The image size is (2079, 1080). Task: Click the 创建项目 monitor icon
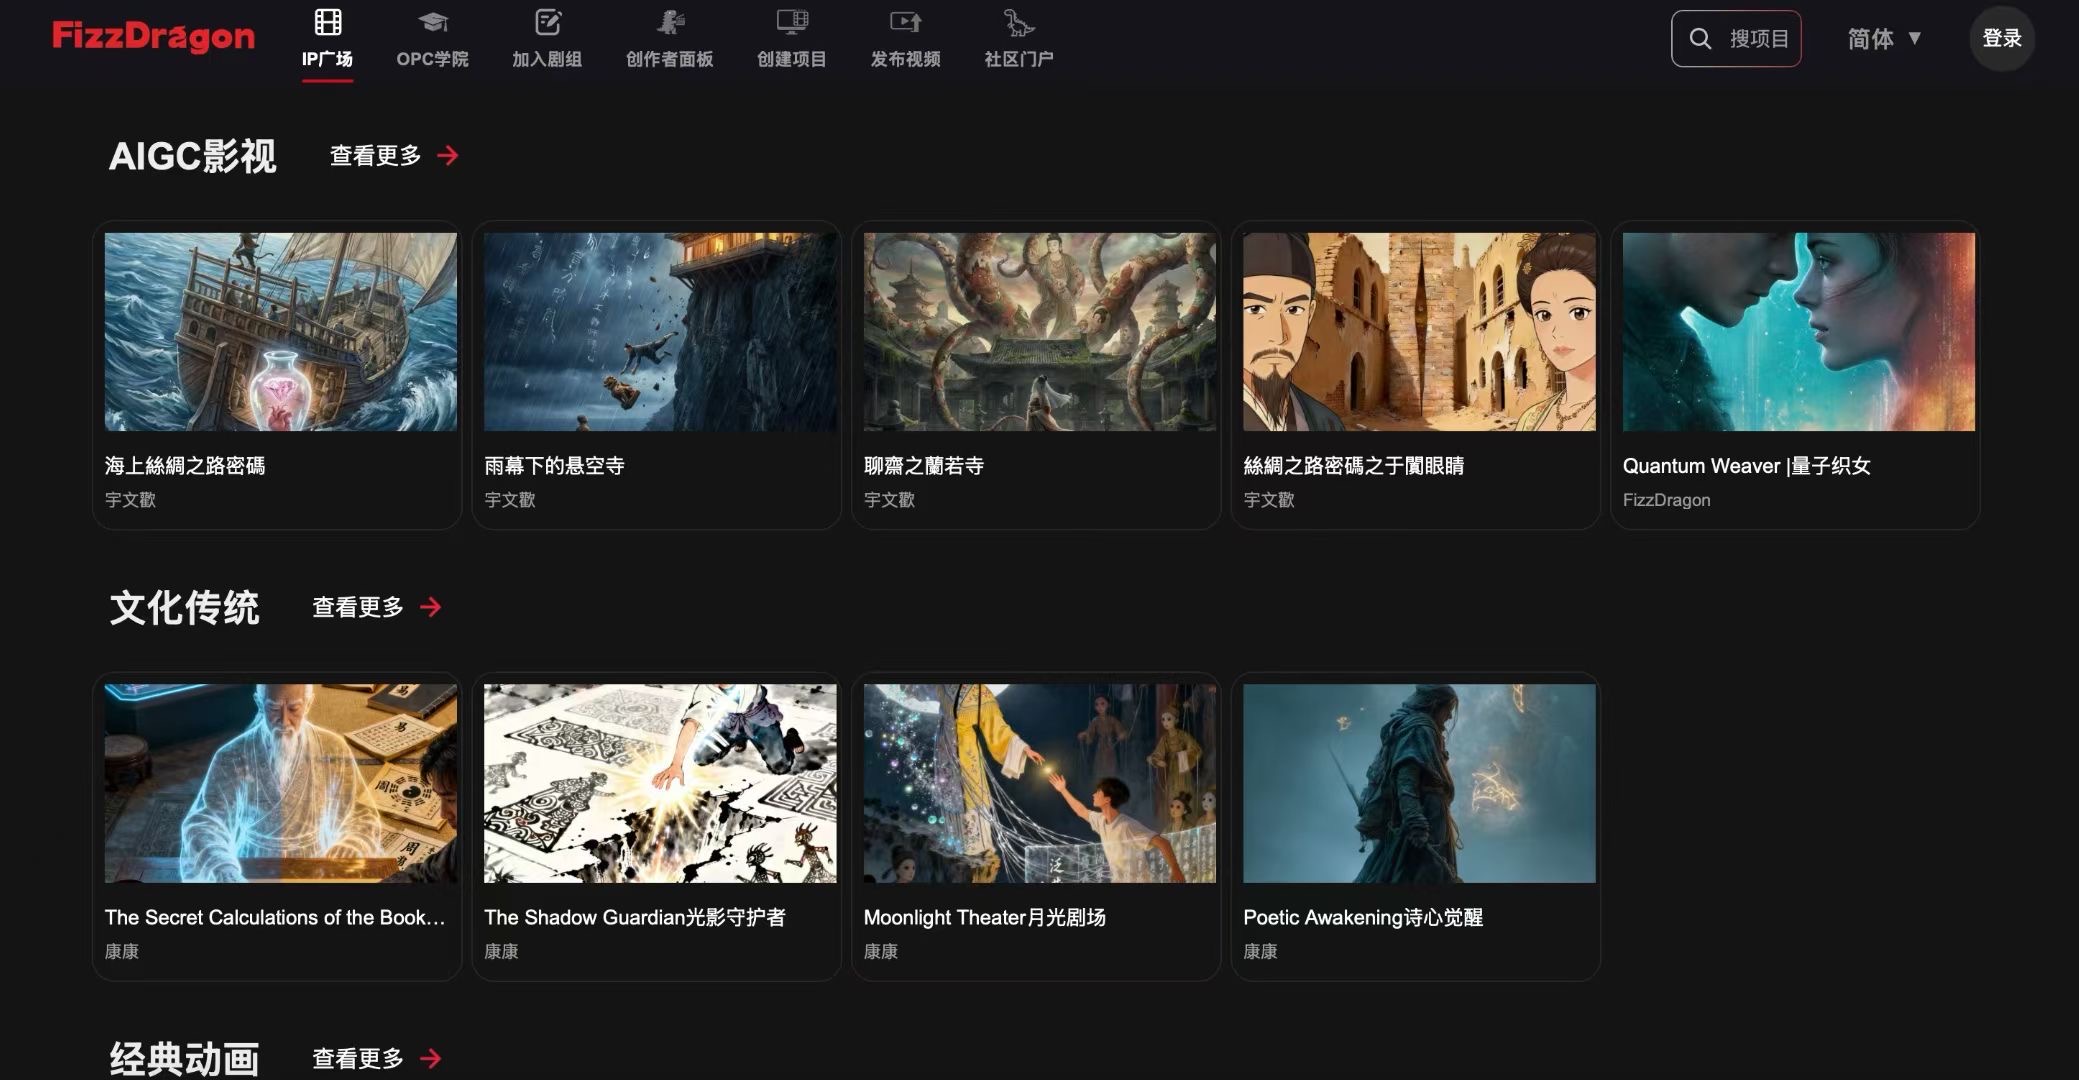pos(791,22)
